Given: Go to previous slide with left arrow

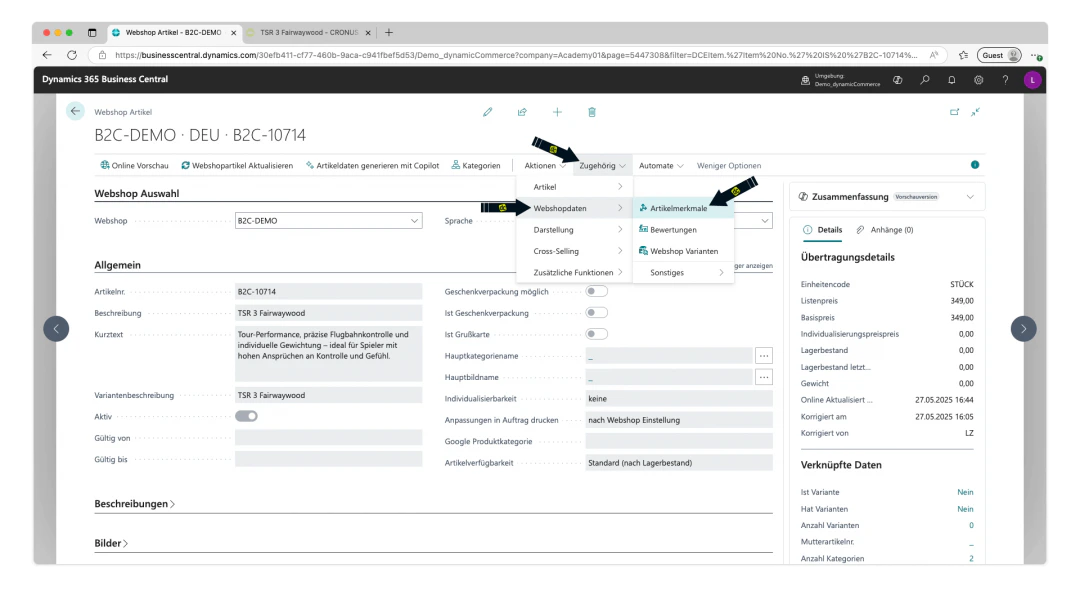Looking at the screenshot, I should [56, 328].
